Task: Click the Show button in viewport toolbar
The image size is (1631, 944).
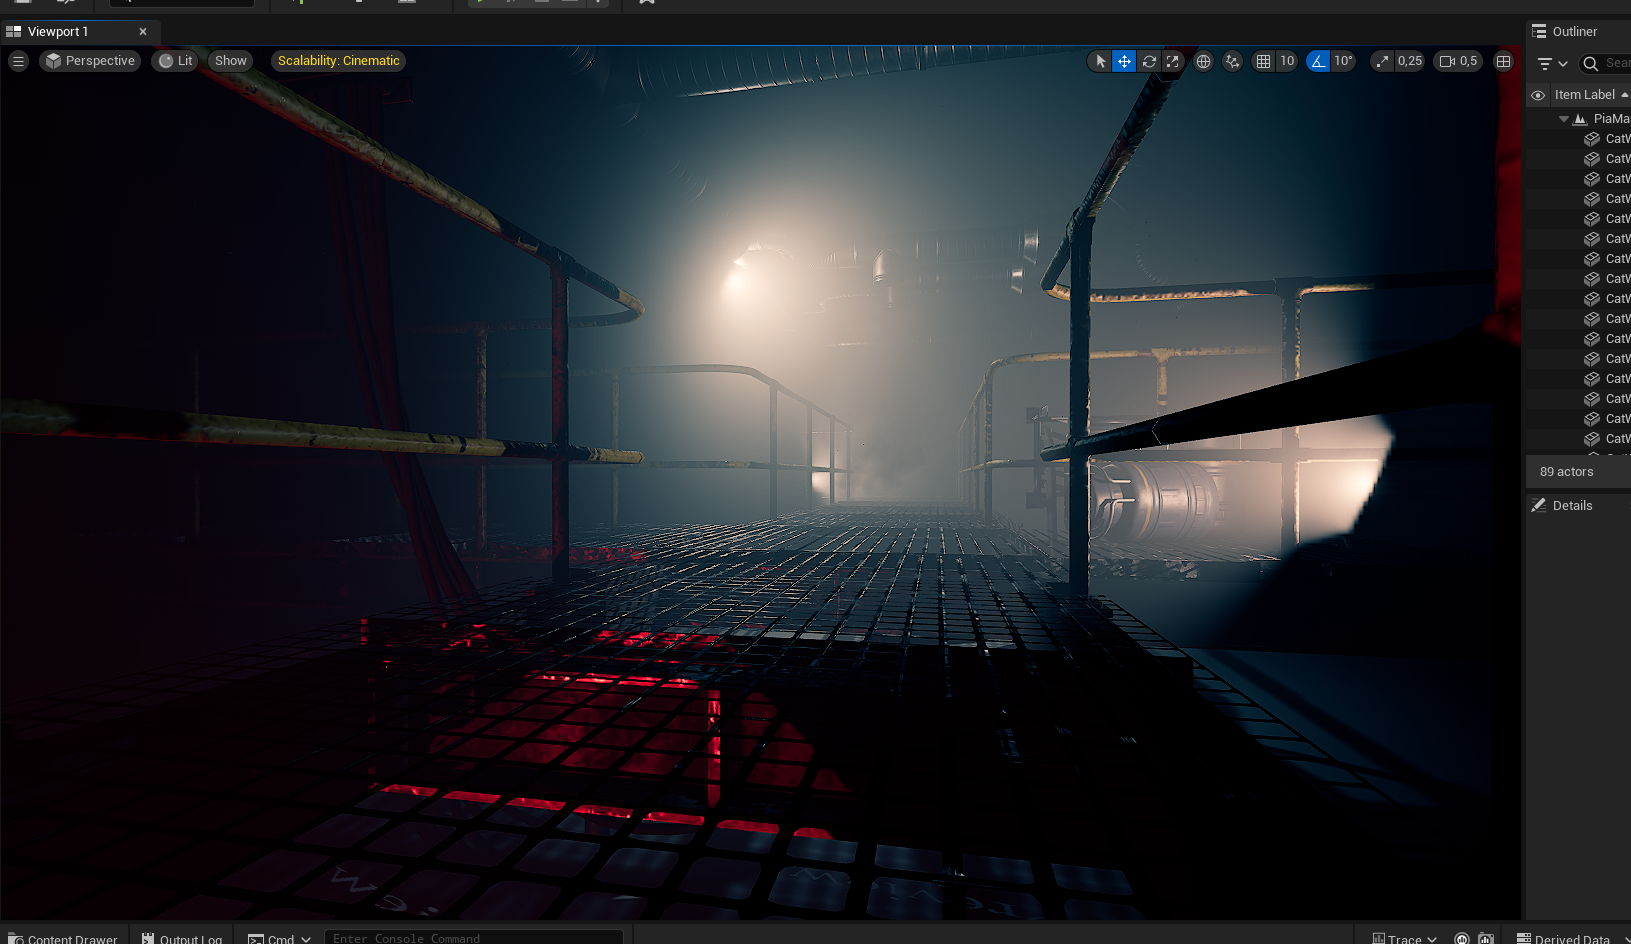Action: tap(230, 61)
